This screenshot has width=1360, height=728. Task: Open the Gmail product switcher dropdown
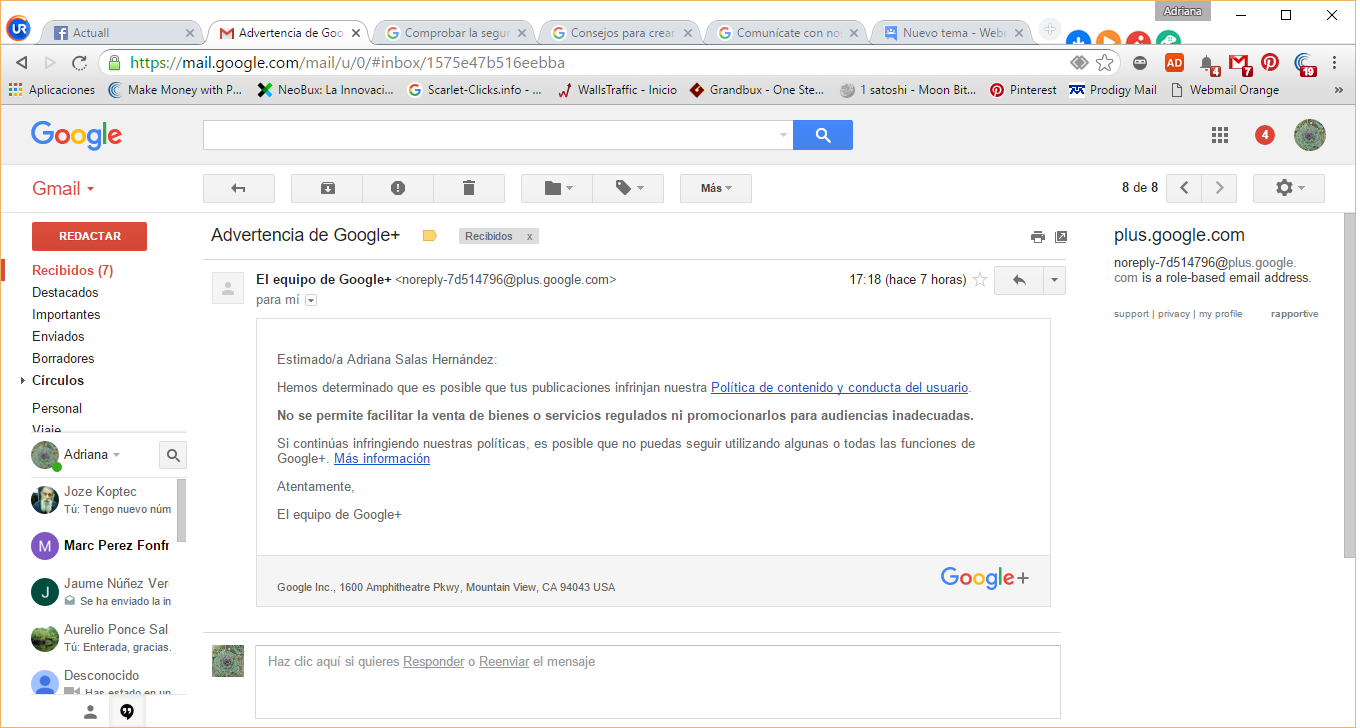63,189
